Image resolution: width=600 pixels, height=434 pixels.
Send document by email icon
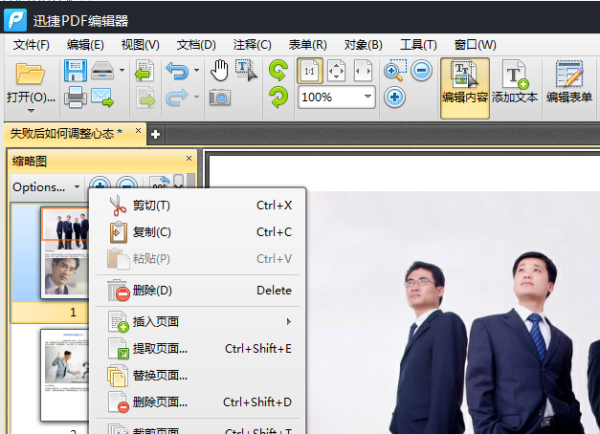(x=102, y=97)
